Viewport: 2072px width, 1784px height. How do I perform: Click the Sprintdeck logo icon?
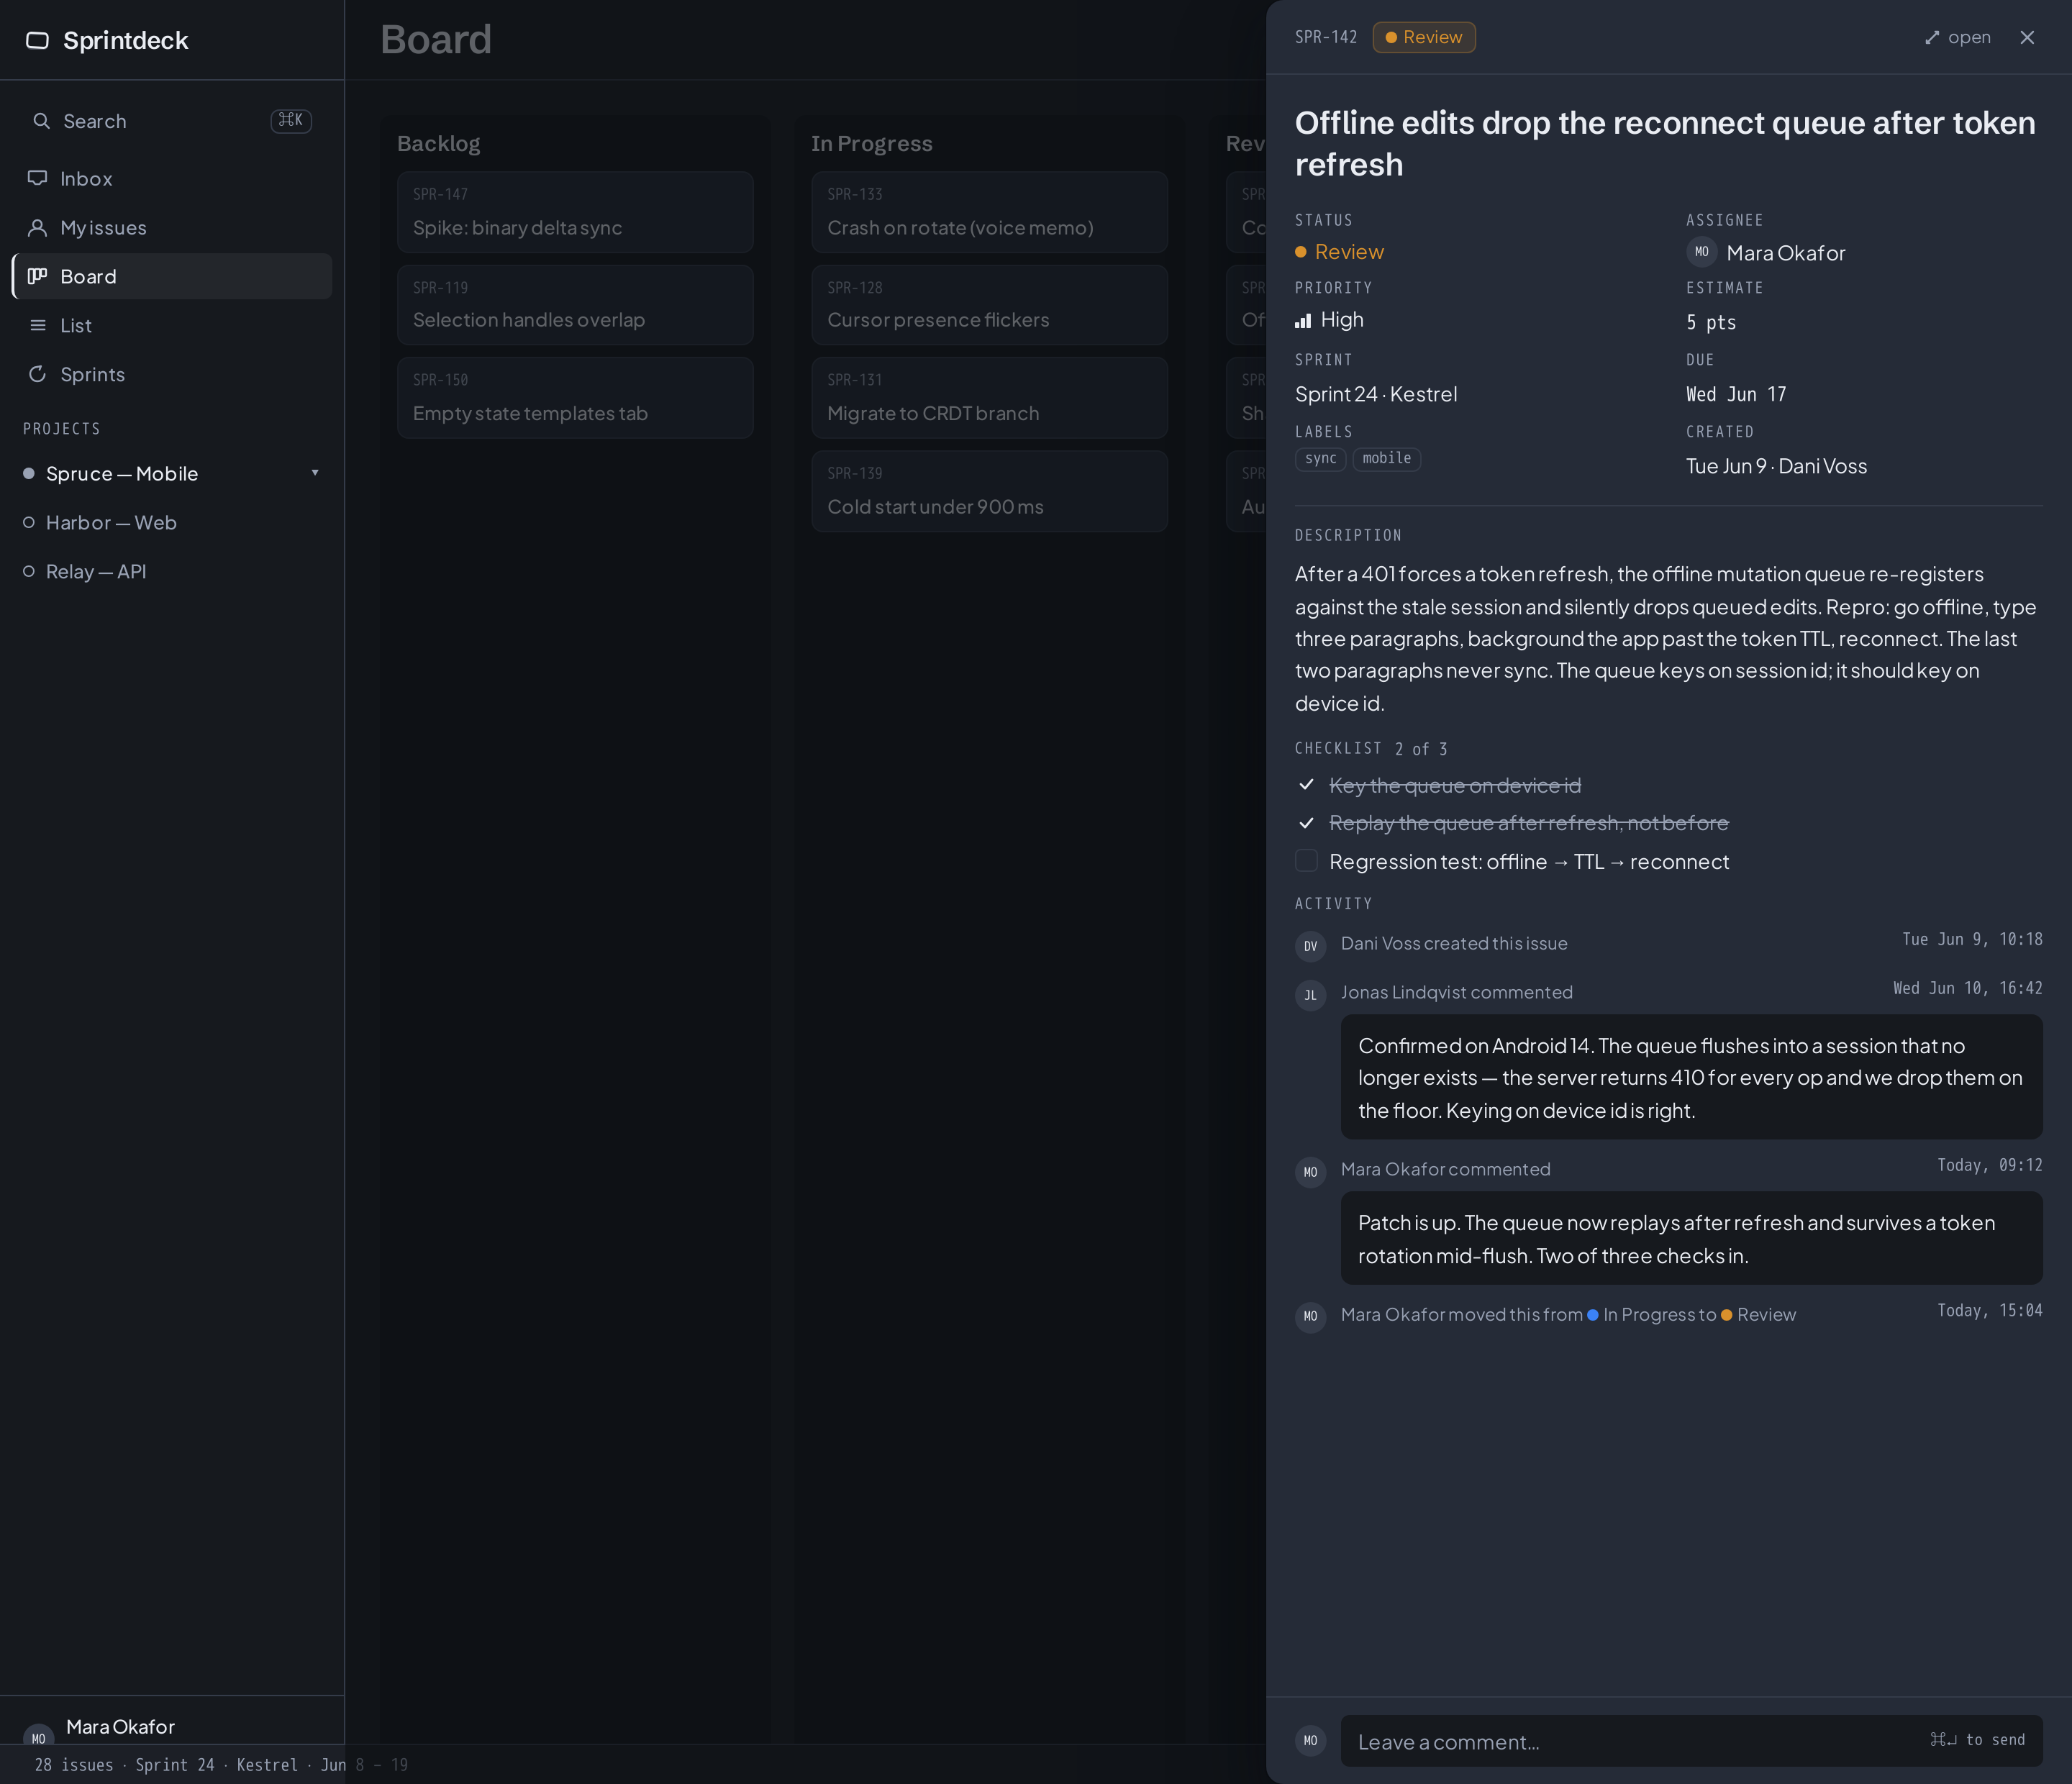[37, 40]
